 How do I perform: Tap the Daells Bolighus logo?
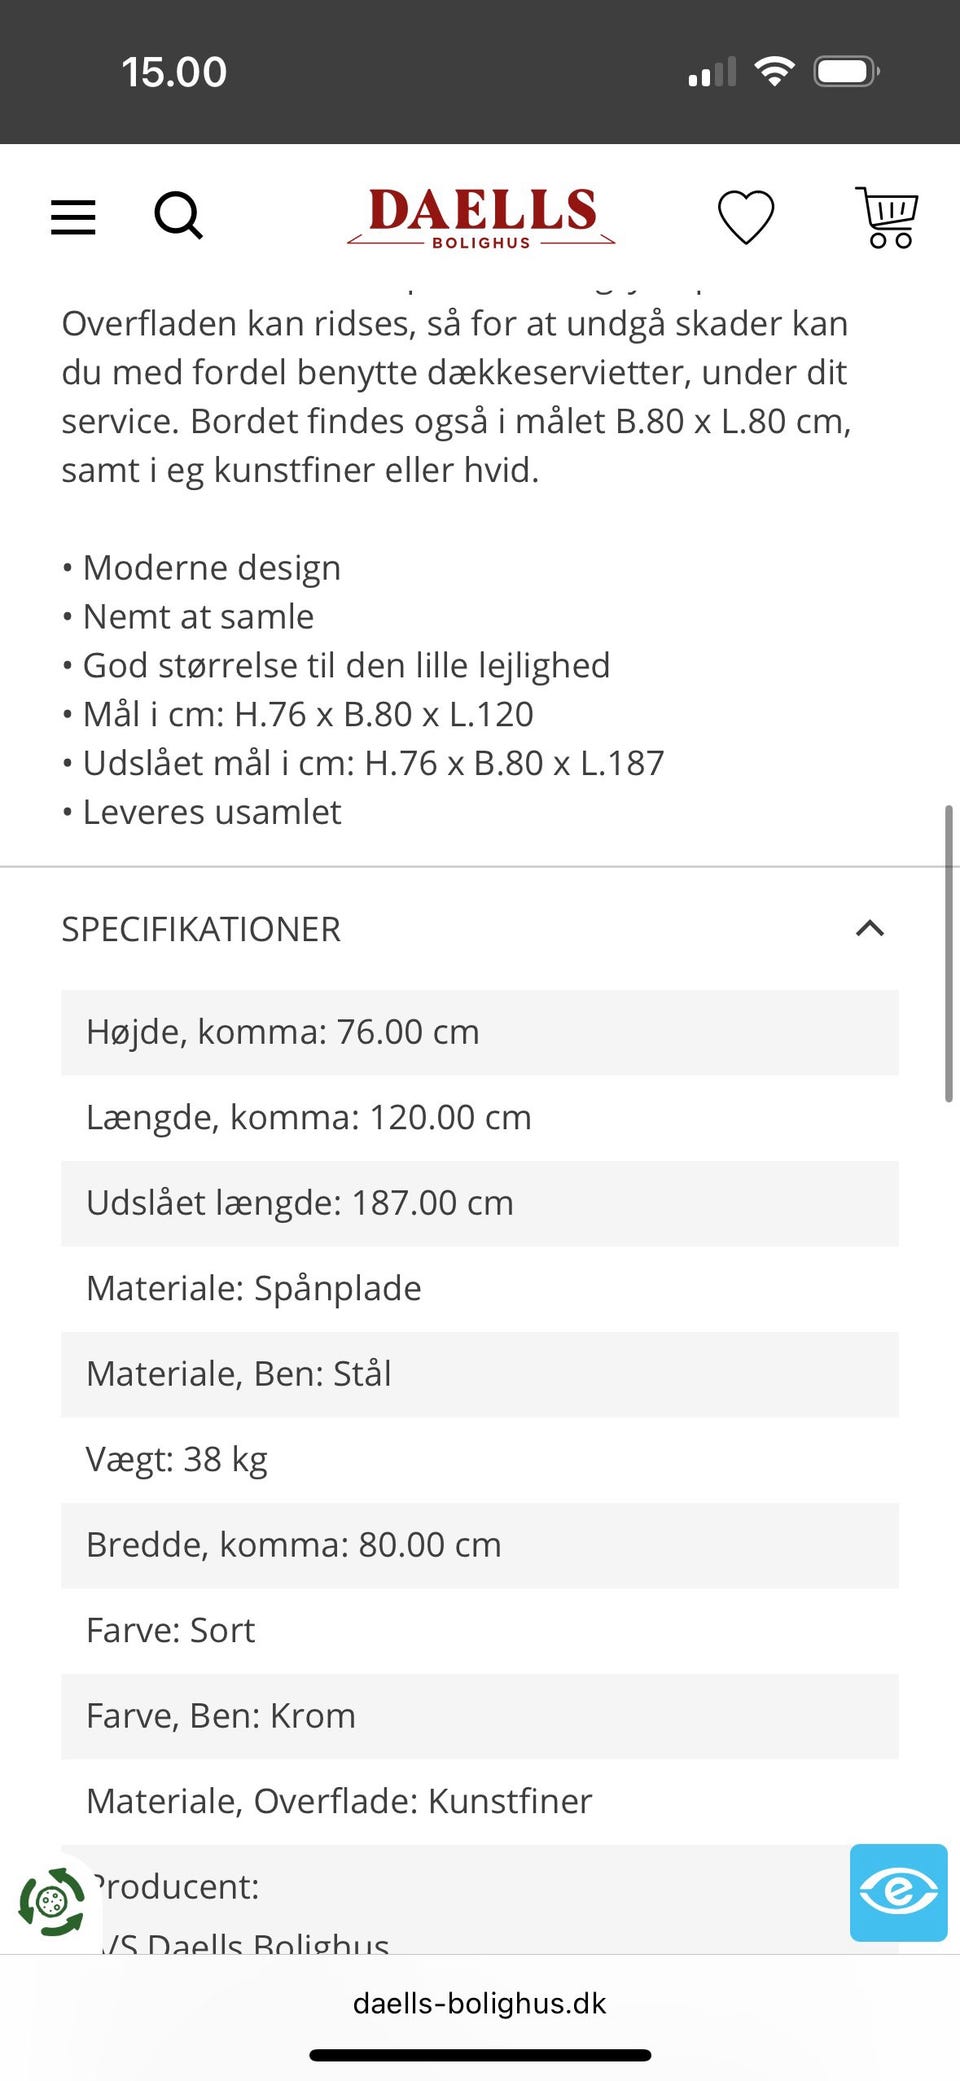coord(481,217)
